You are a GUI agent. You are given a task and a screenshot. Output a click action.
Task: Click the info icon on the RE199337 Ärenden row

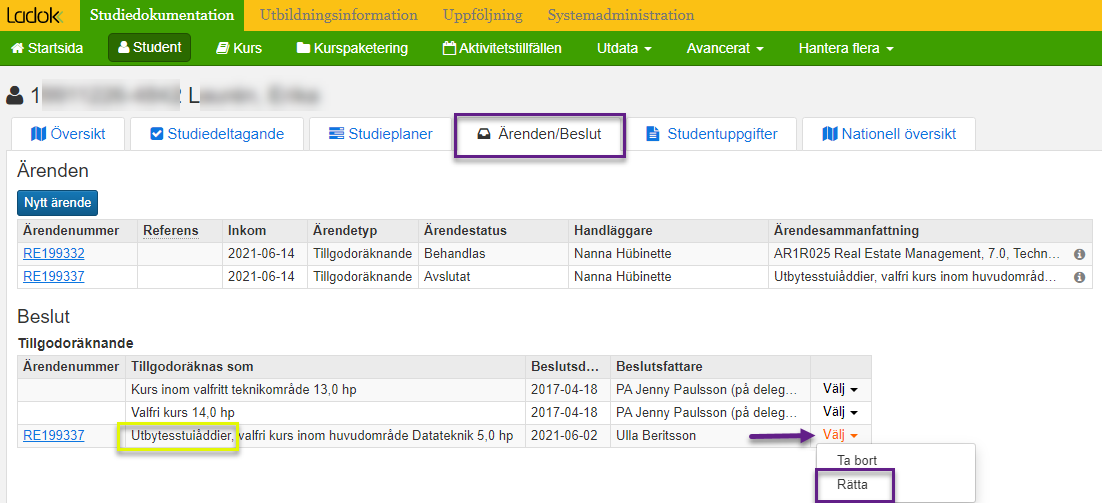click(1080, 277)
